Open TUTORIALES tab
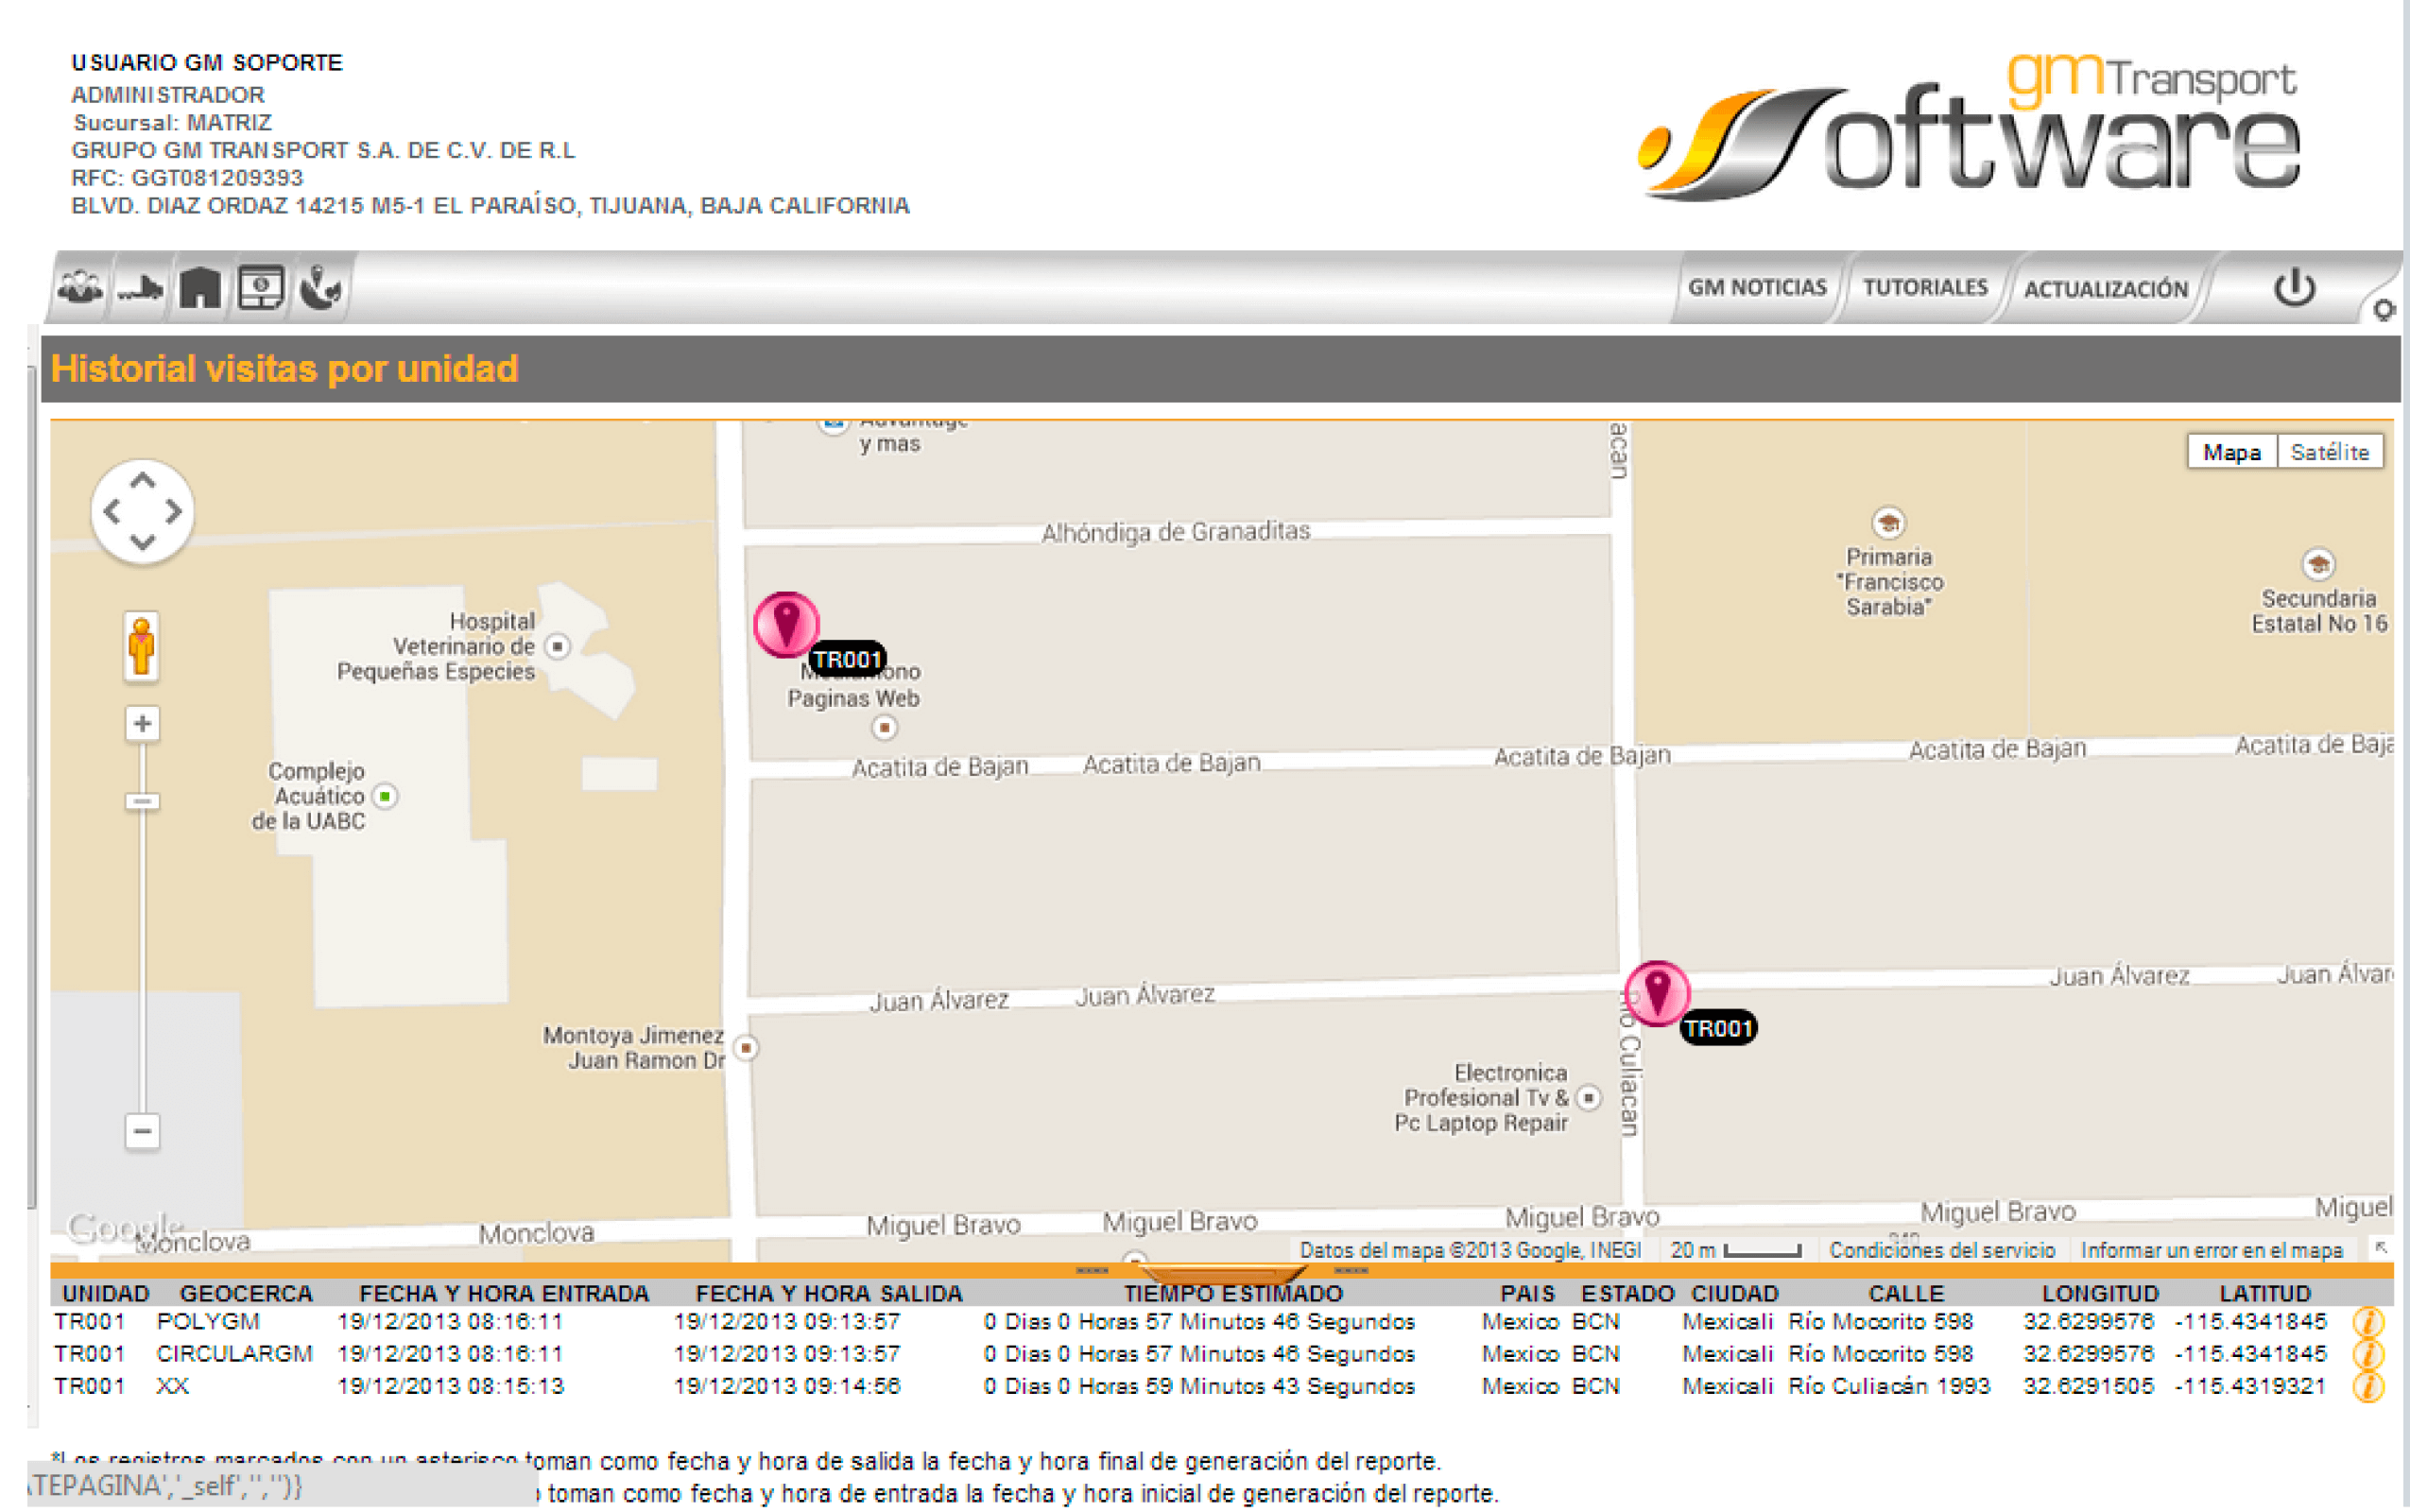Image resolution: width=2410 pixels, height=1512 pixels. [1924, 288]
